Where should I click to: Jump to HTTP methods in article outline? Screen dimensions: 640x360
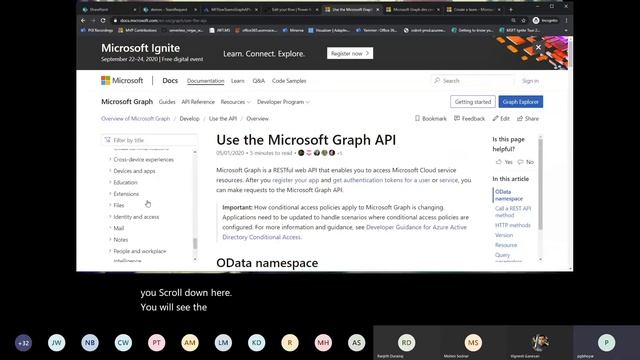coord(513,225)
